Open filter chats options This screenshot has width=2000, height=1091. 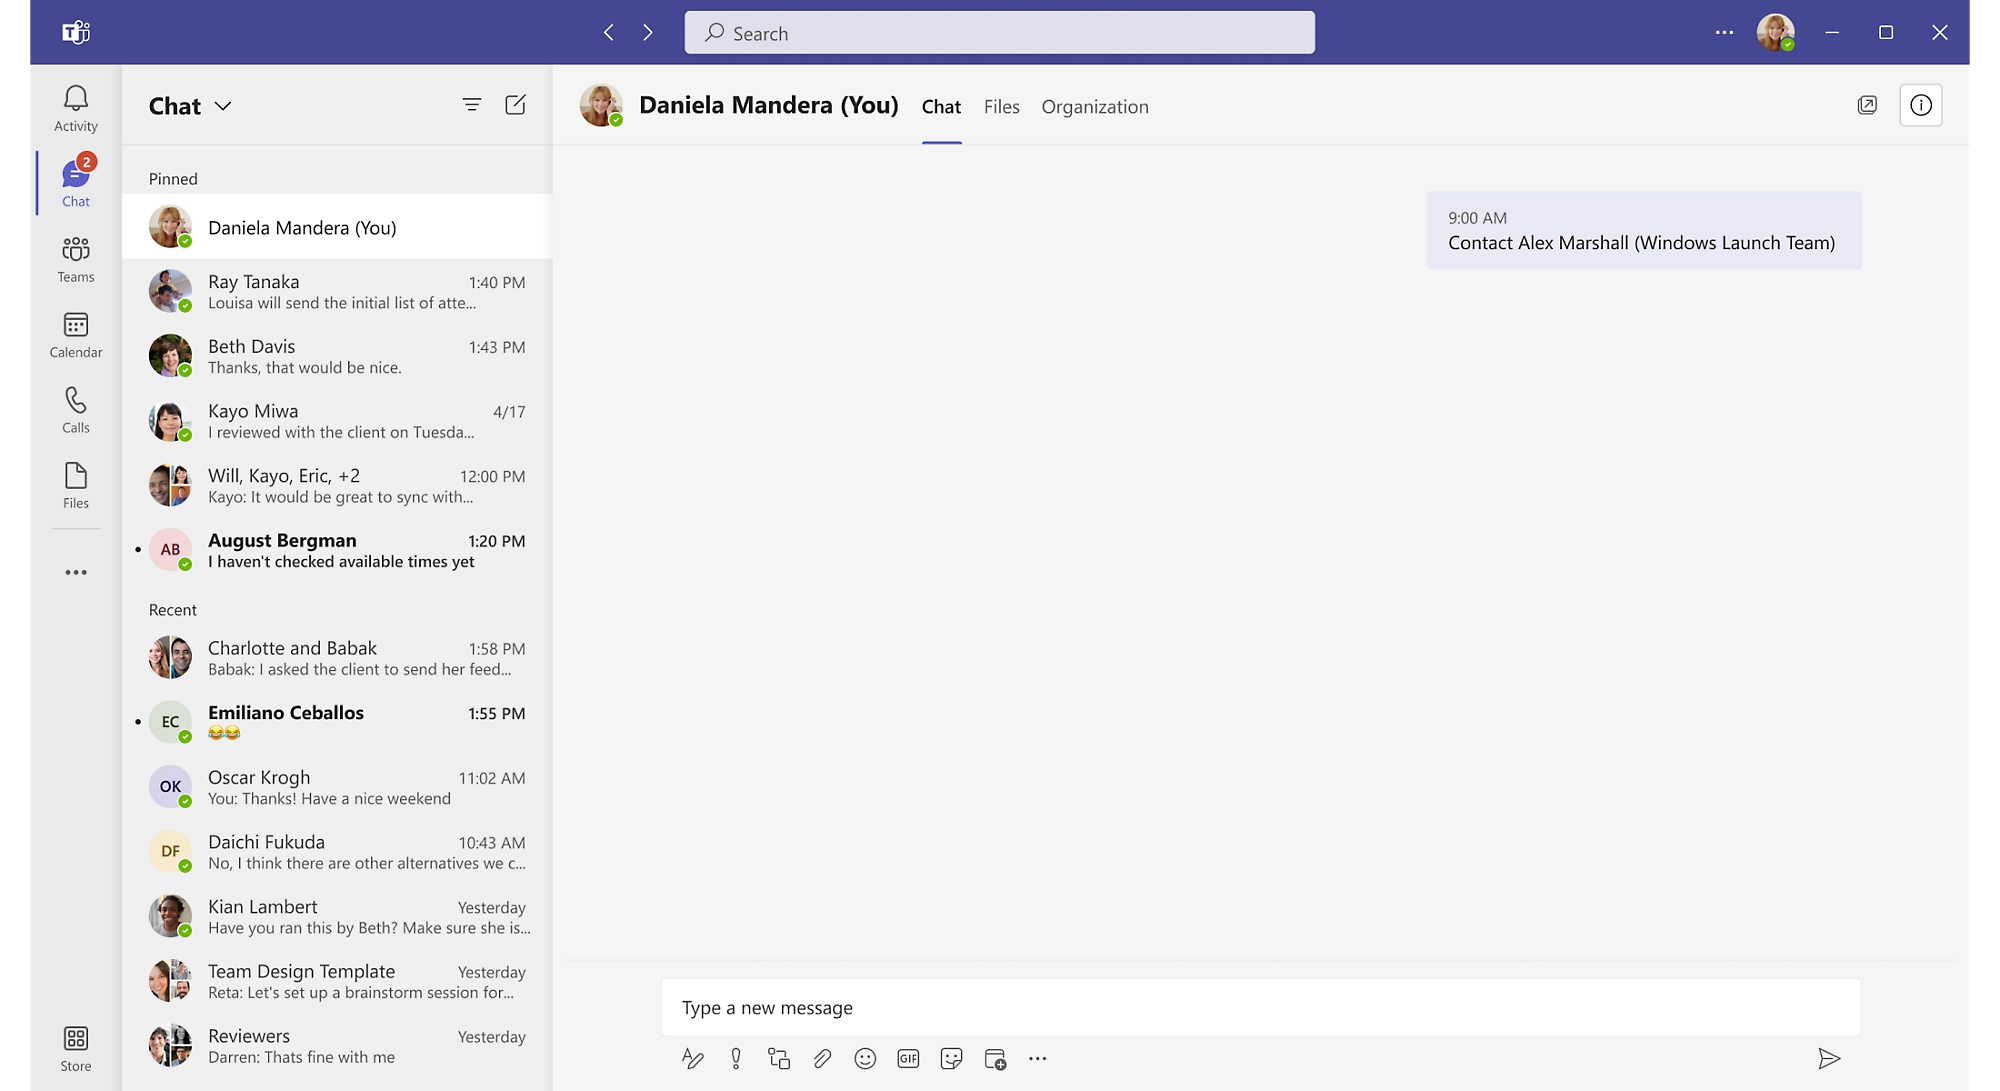click(471, 103)
